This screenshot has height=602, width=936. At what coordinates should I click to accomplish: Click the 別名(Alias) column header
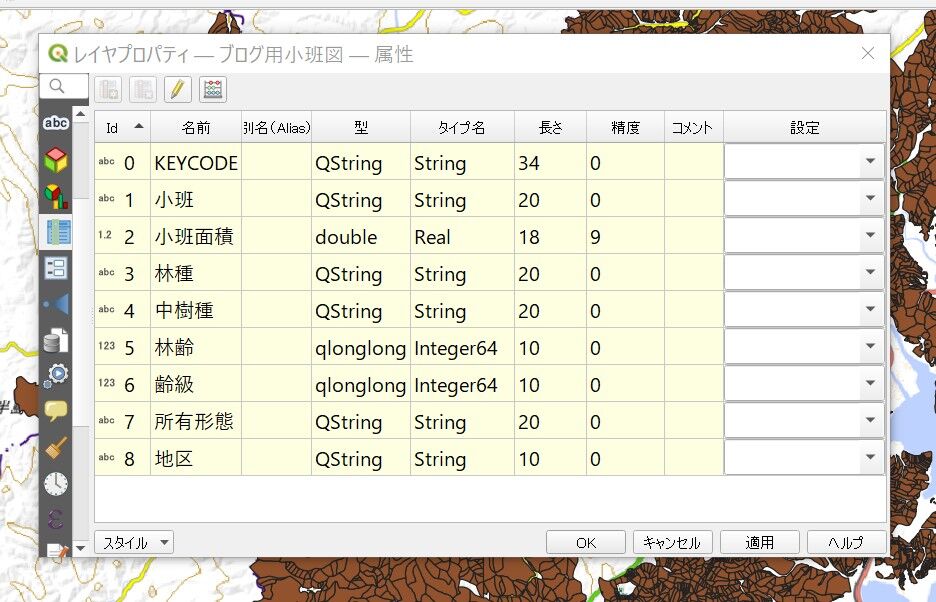276,127
